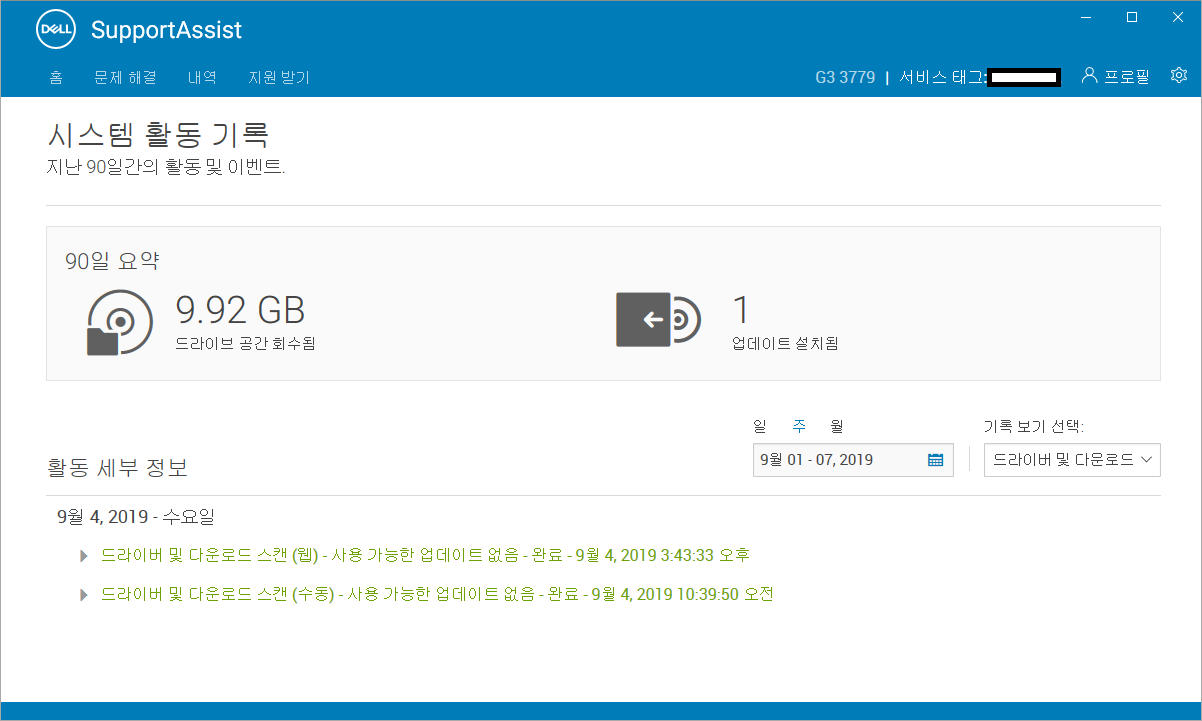Open 문제 해결 menu
The image size is (1202, 721).
point(125,77)
